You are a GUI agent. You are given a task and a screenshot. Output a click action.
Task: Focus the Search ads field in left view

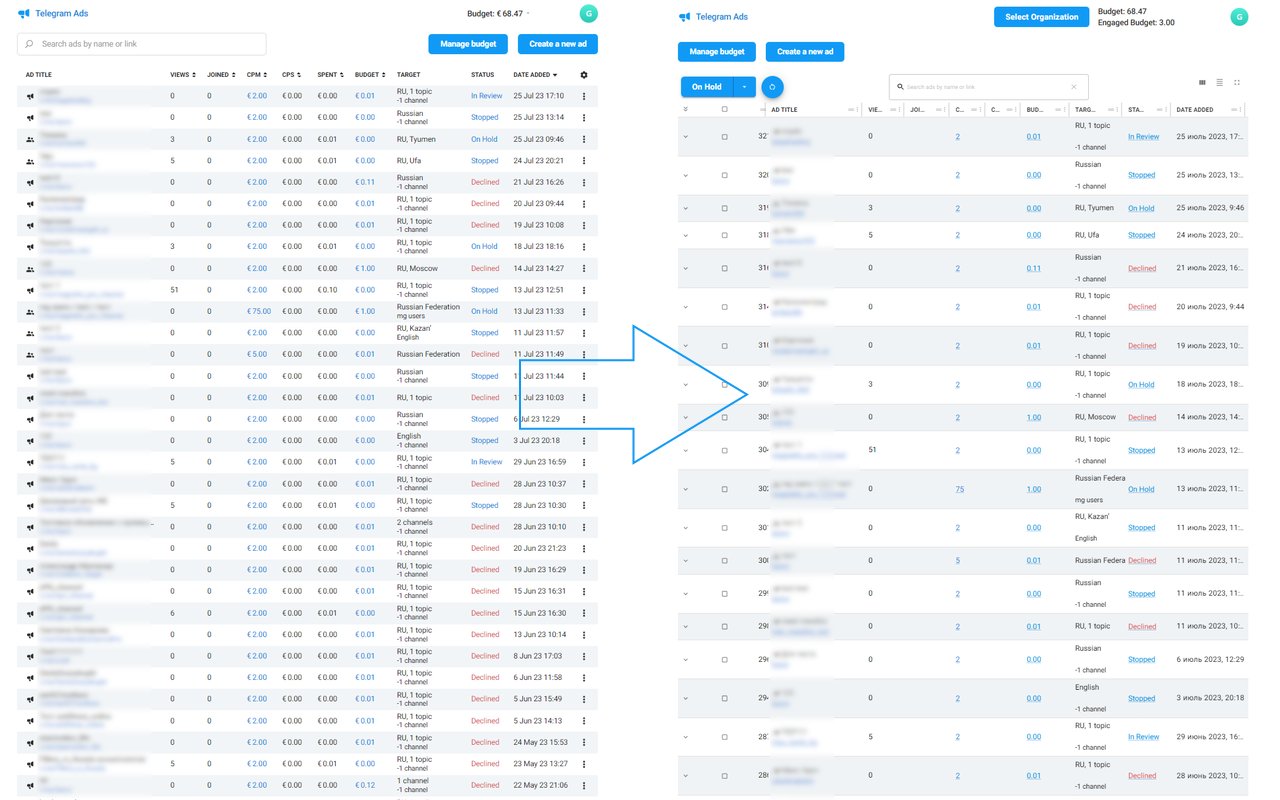[142, 44]
